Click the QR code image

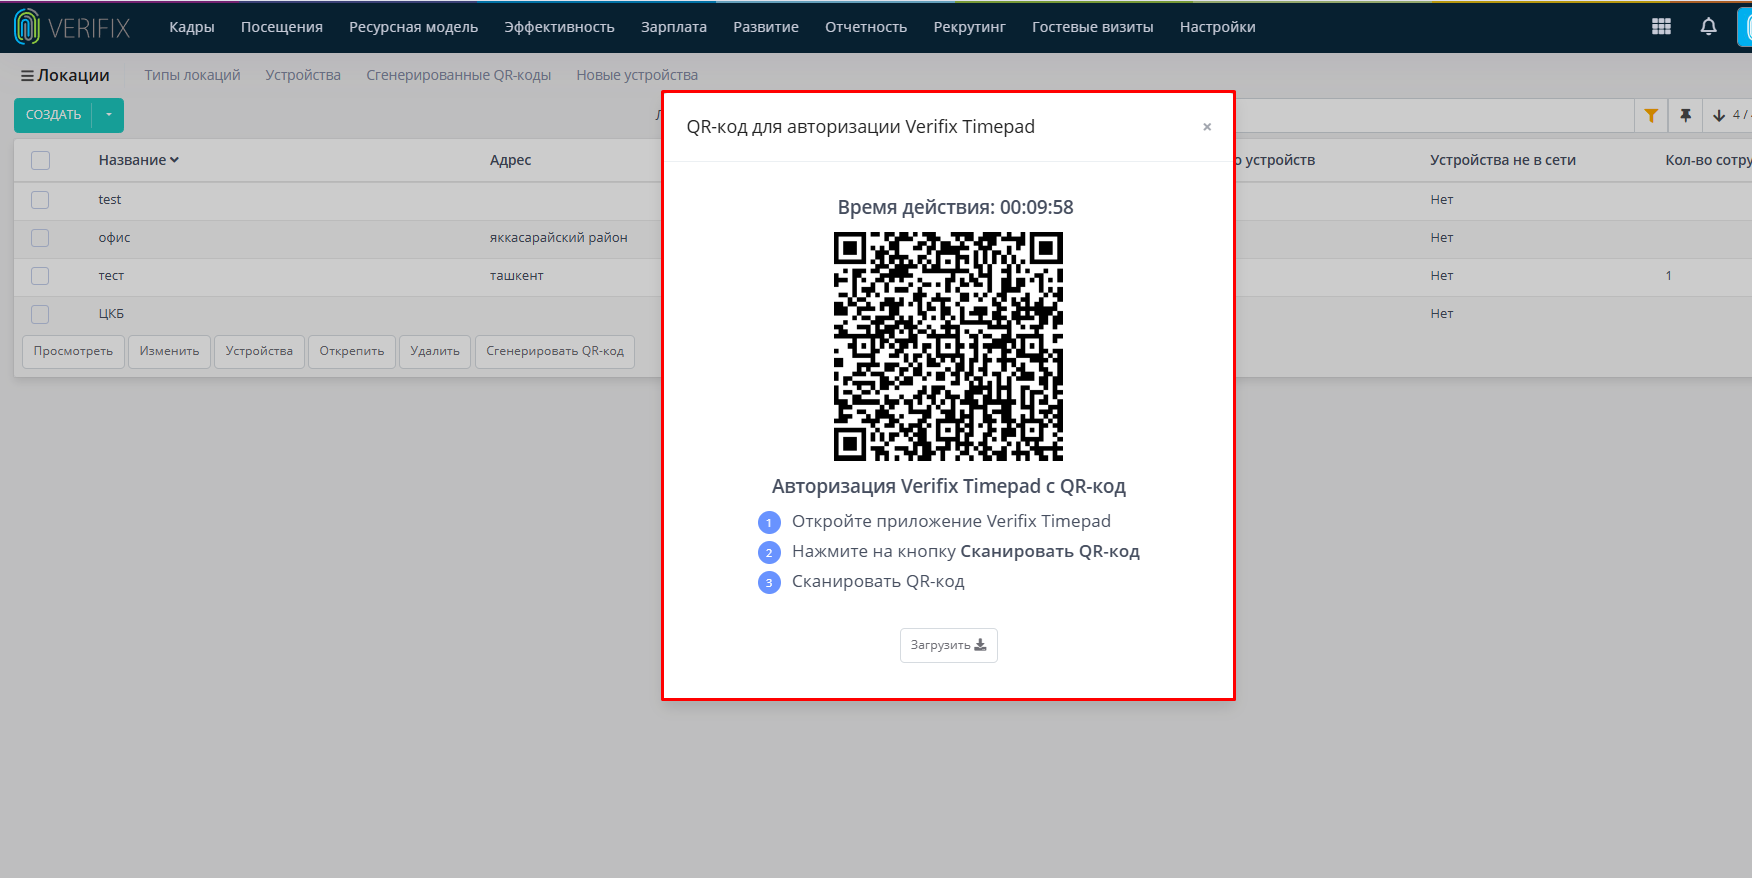click(x=948, y=346)
